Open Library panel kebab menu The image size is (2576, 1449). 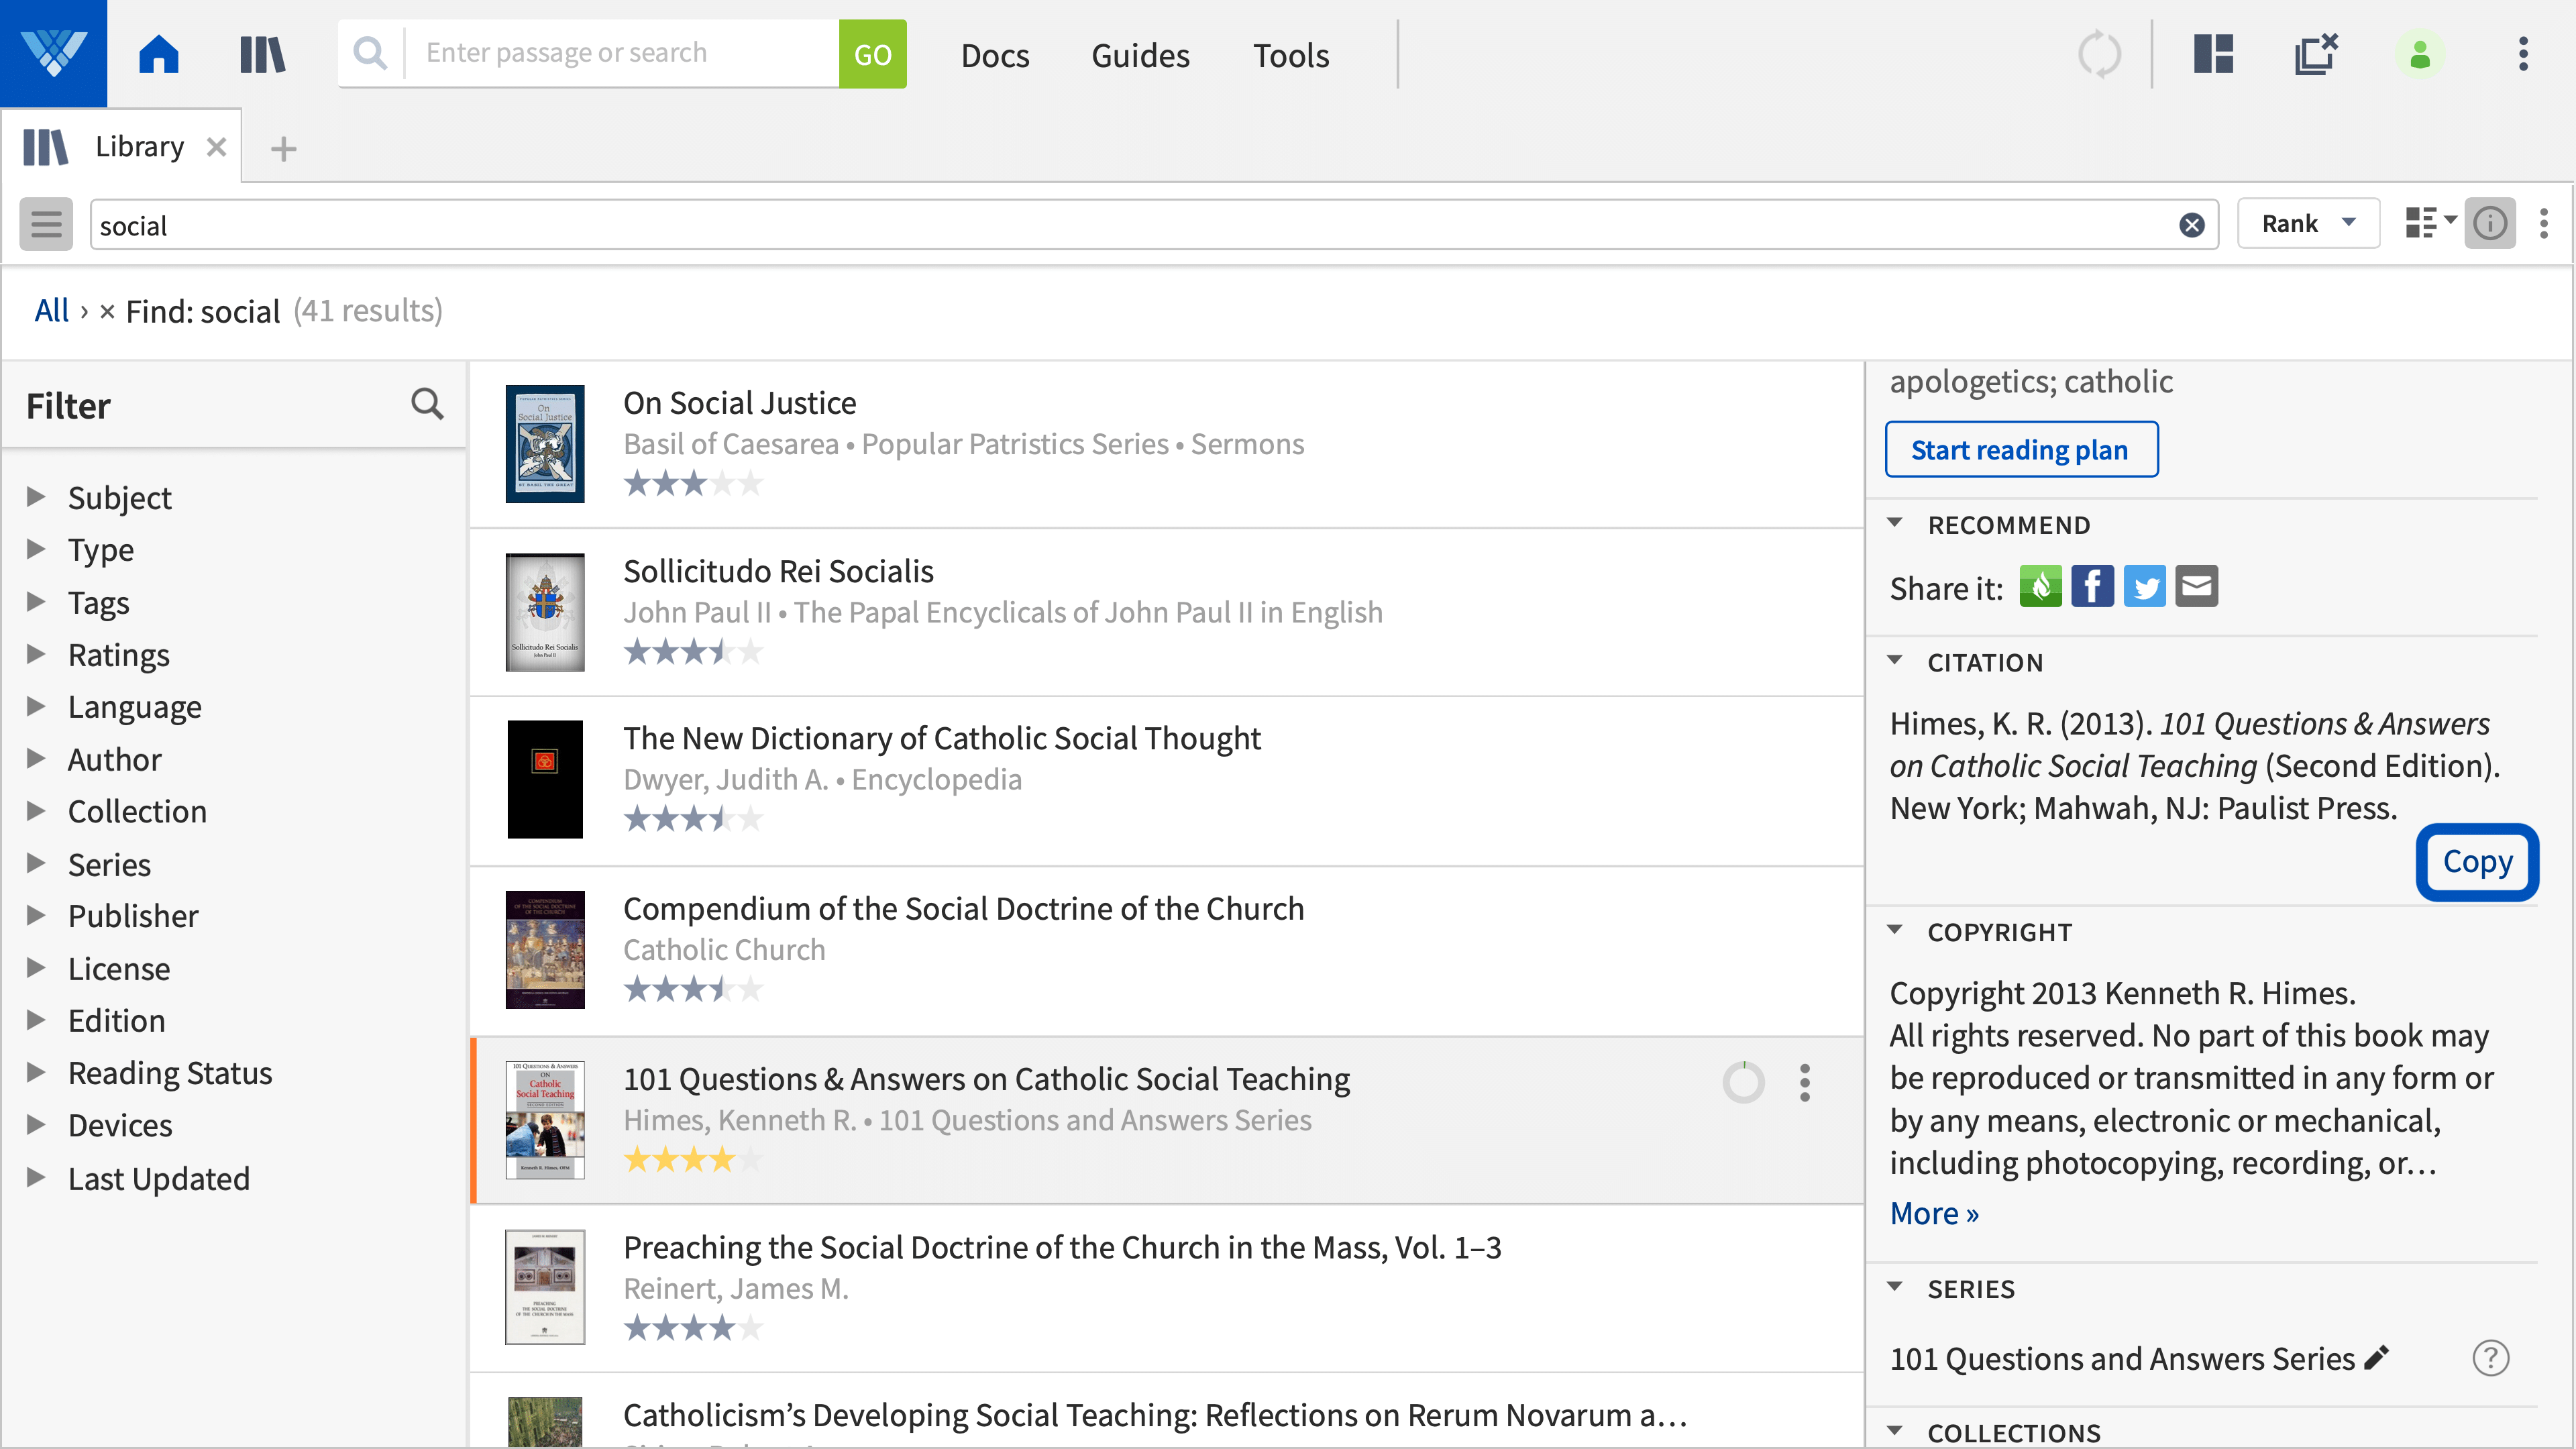2544,223
